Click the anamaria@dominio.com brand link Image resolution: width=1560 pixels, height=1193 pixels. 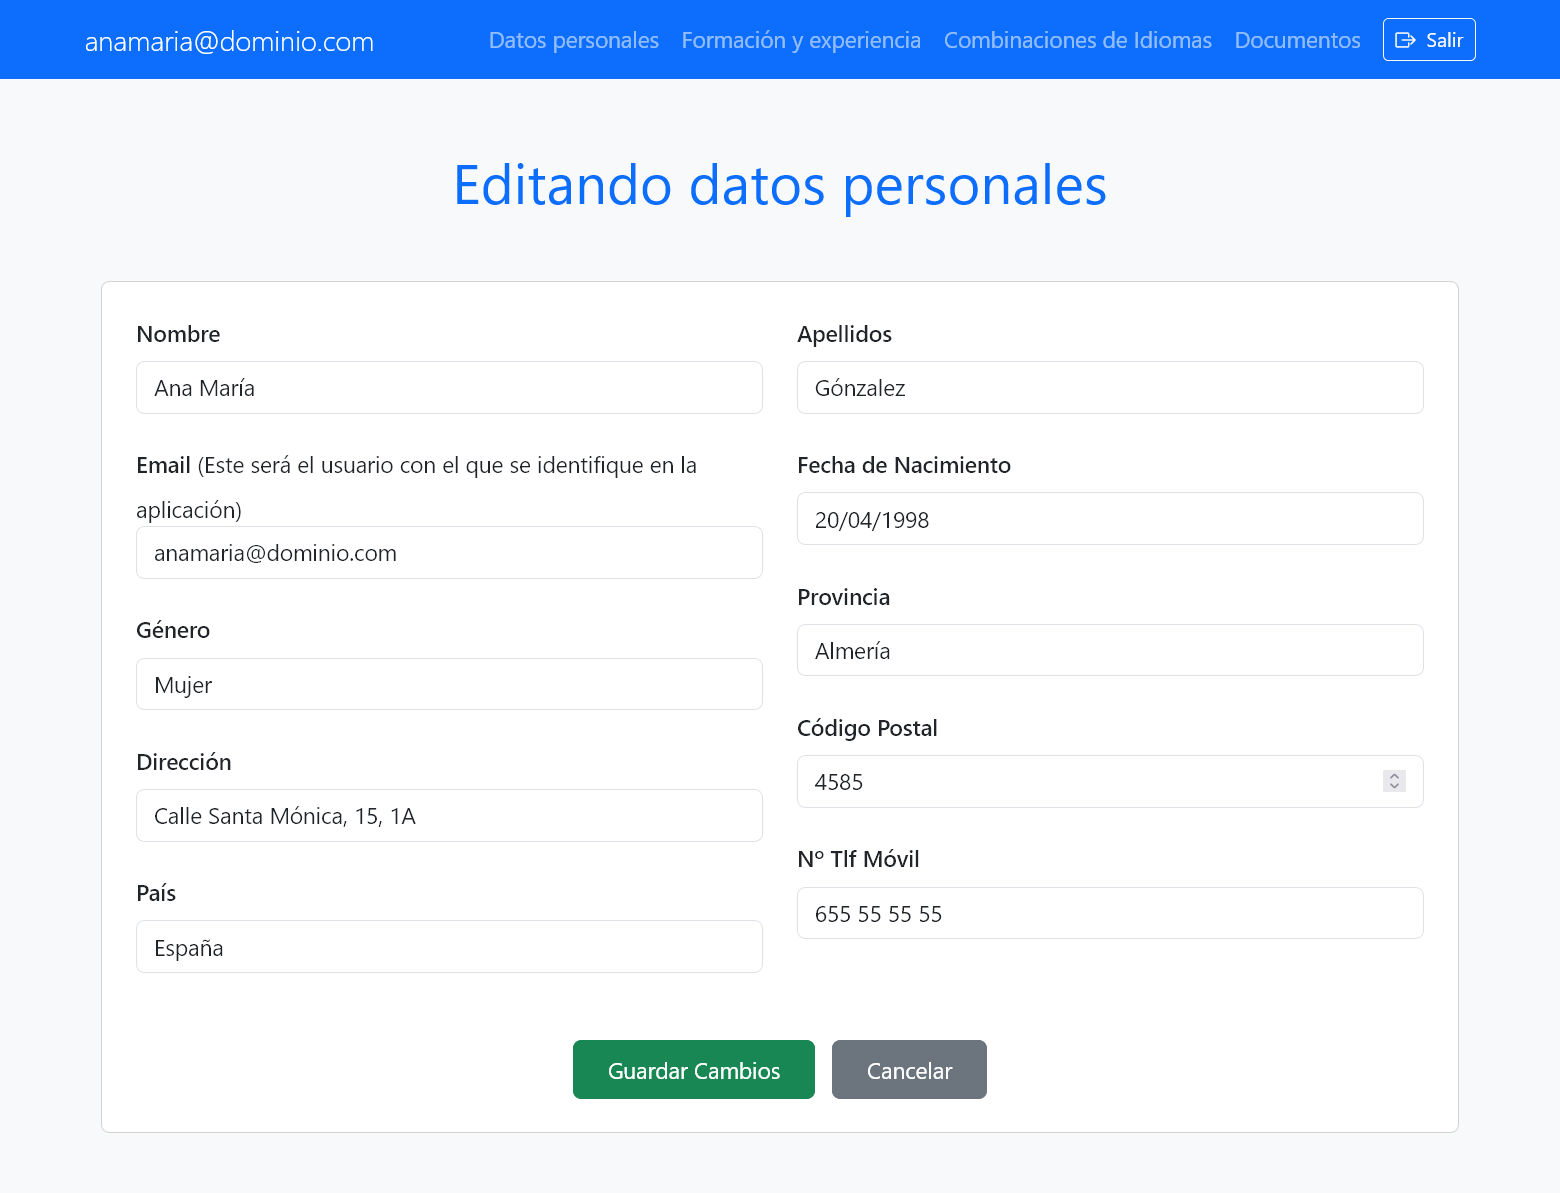click(x=229, y=42)
